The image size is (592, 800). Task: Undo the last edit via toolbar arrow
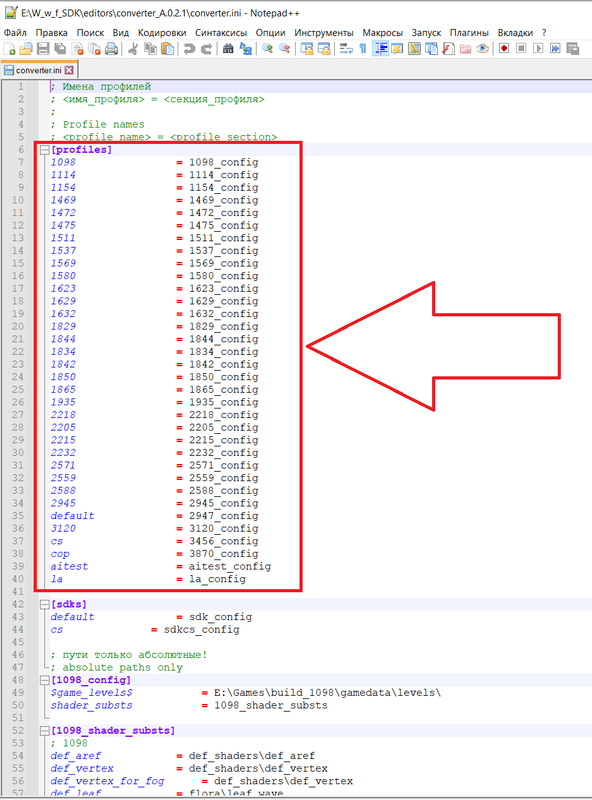coord(189,49)
